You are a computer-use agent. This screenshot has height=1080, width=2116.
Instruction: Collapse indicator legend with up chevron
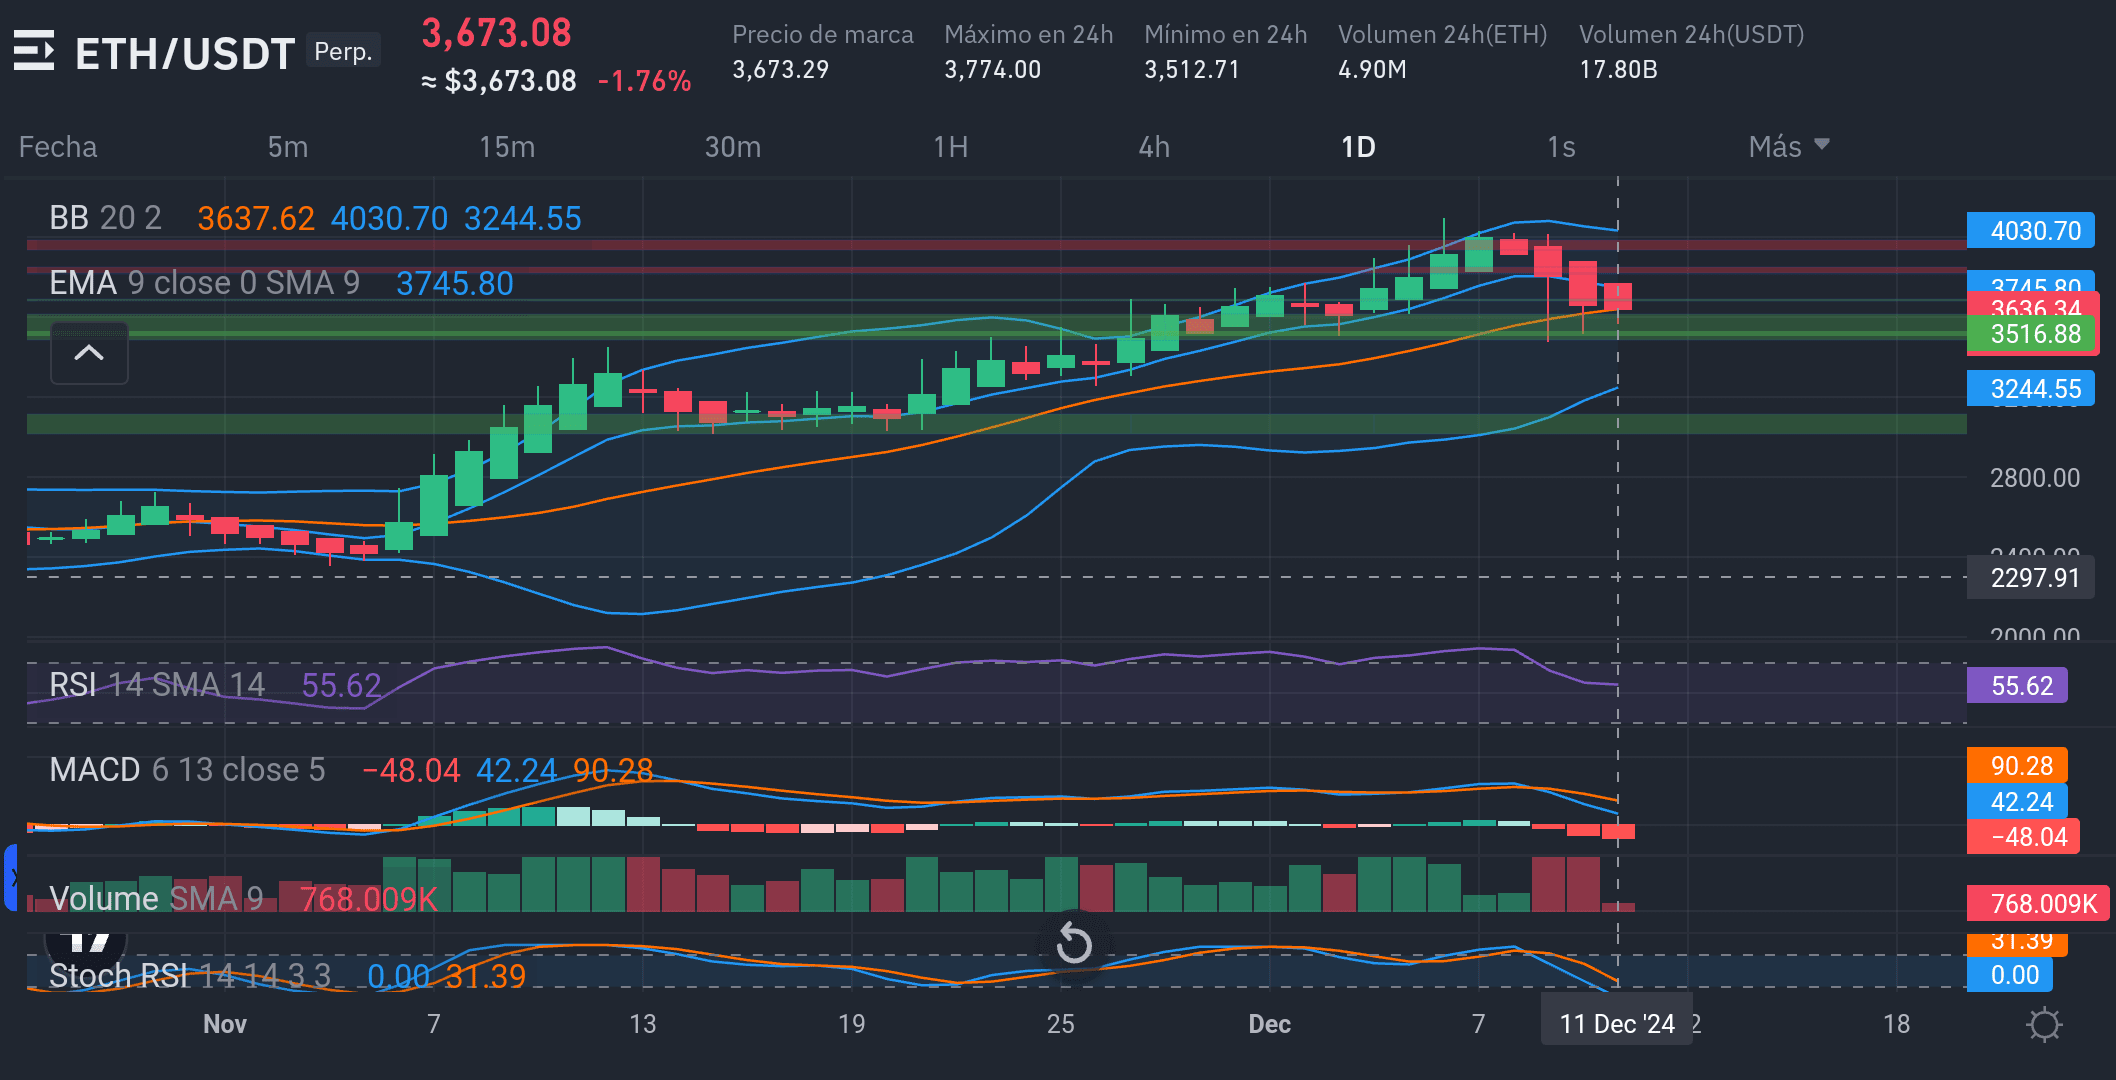[89, 353]
